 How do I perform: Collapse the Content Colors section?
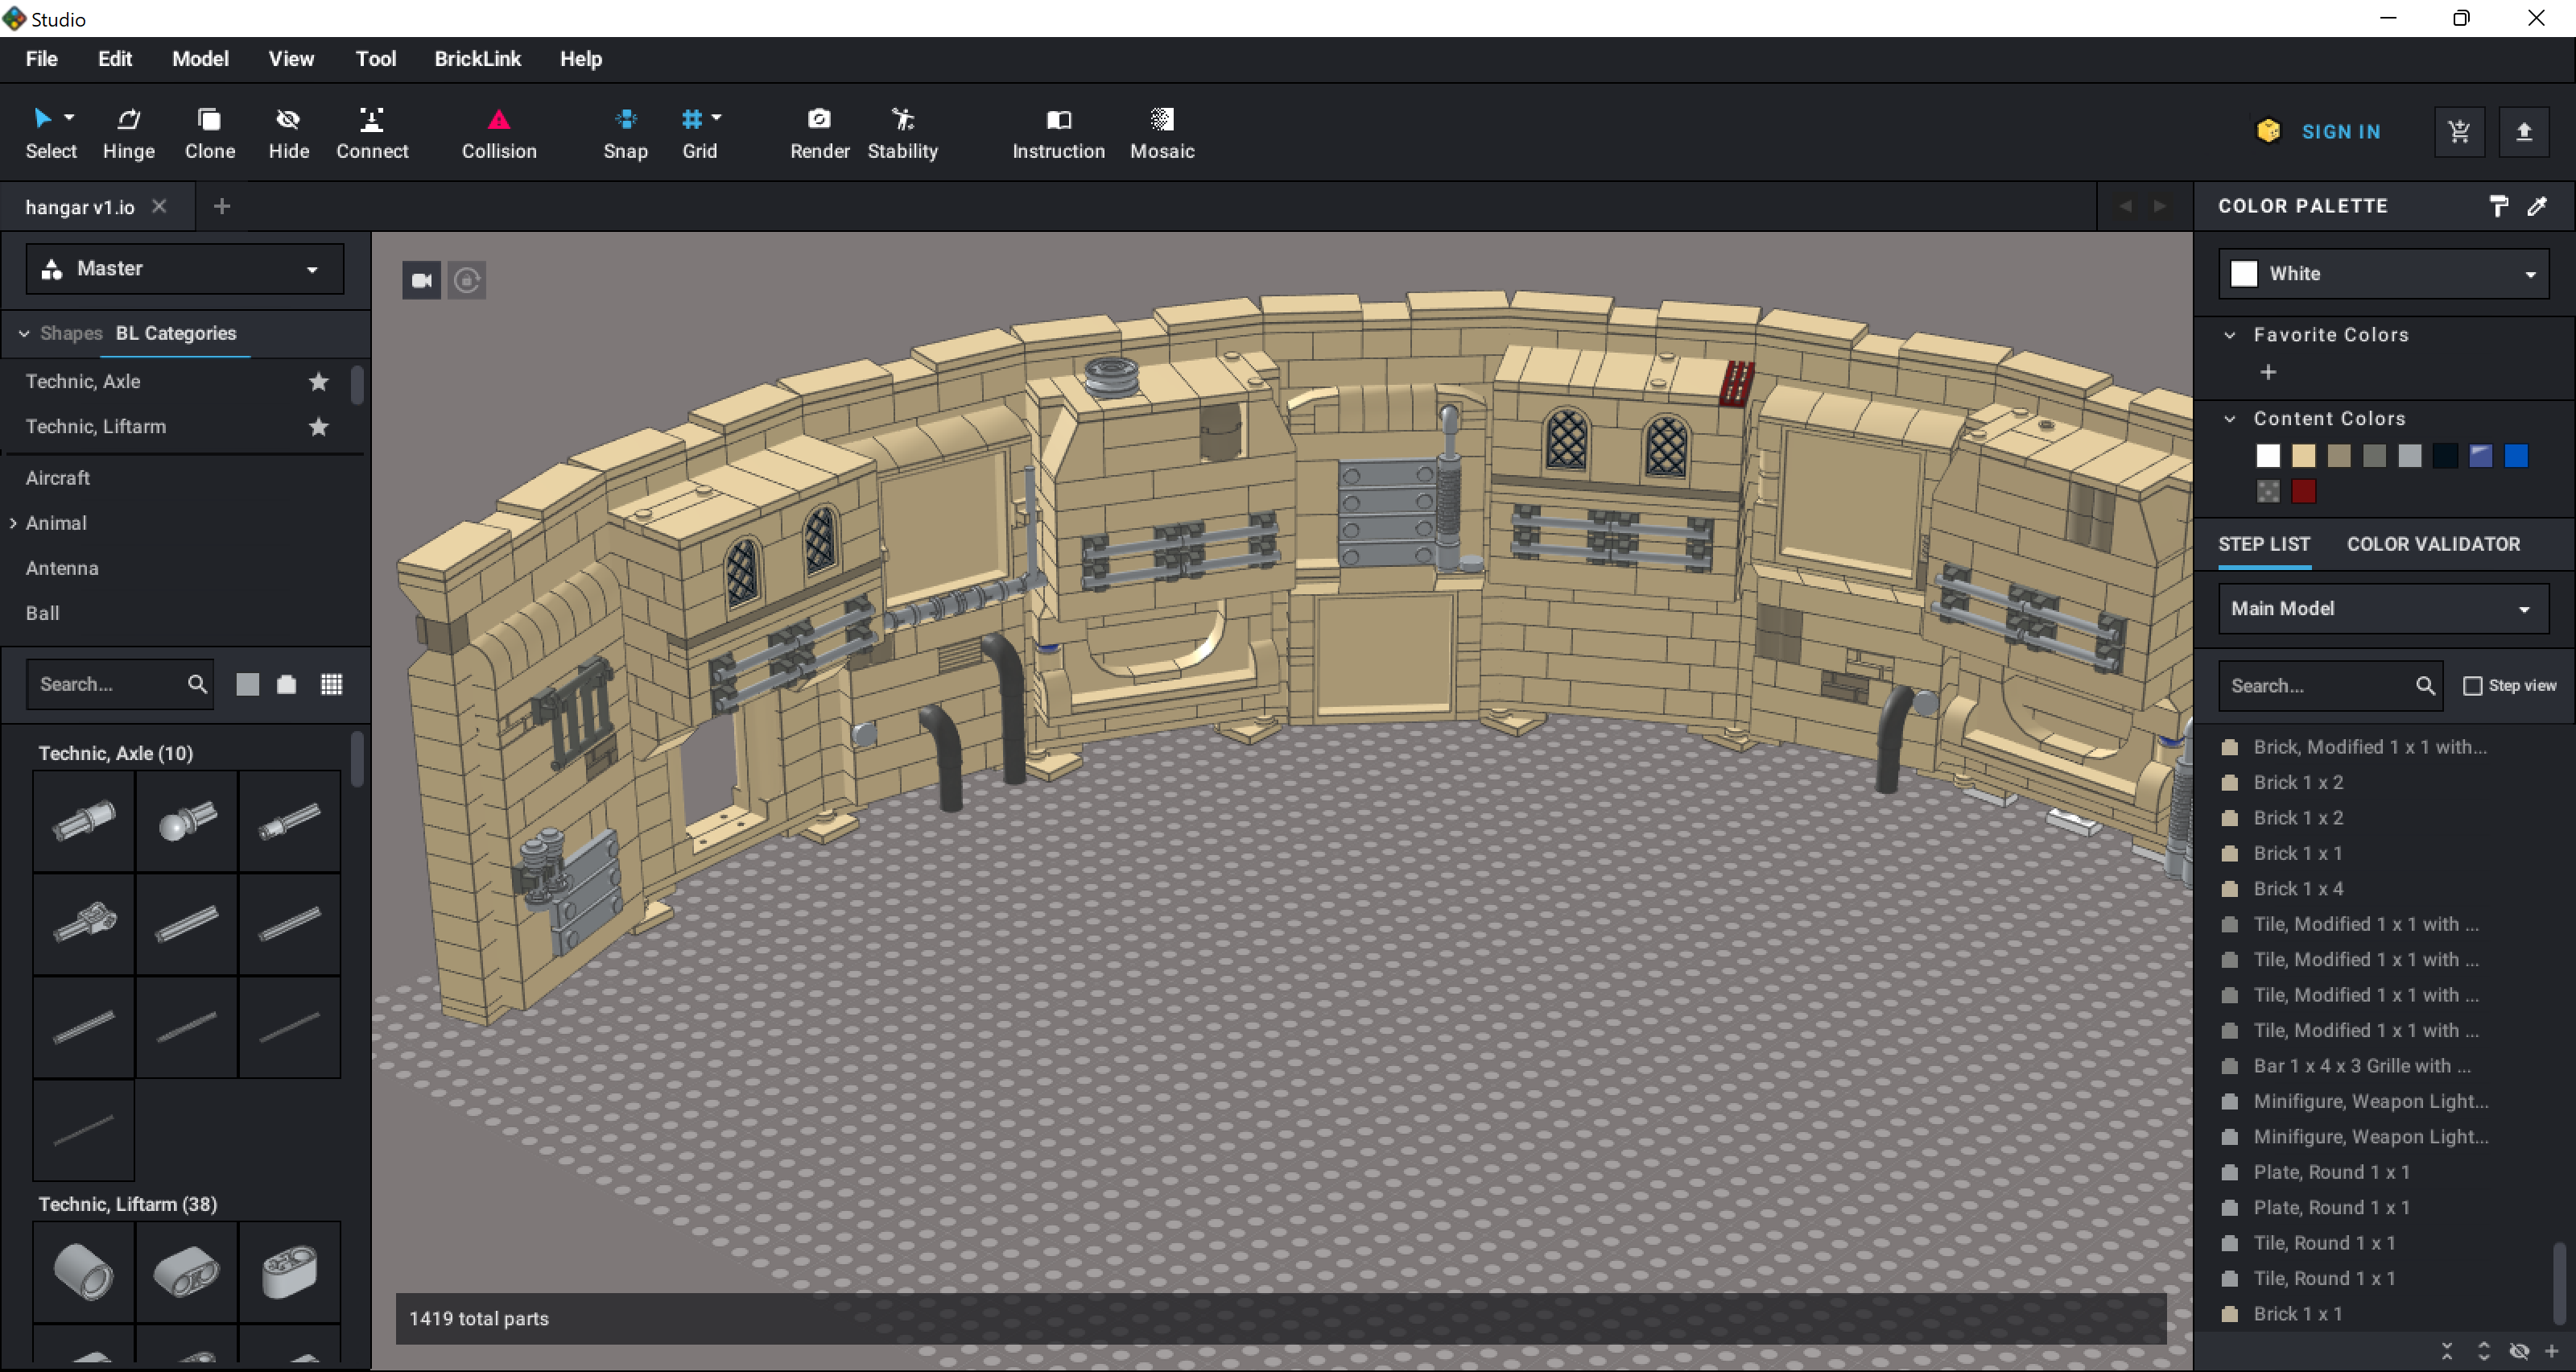[x=2229, y=418]
